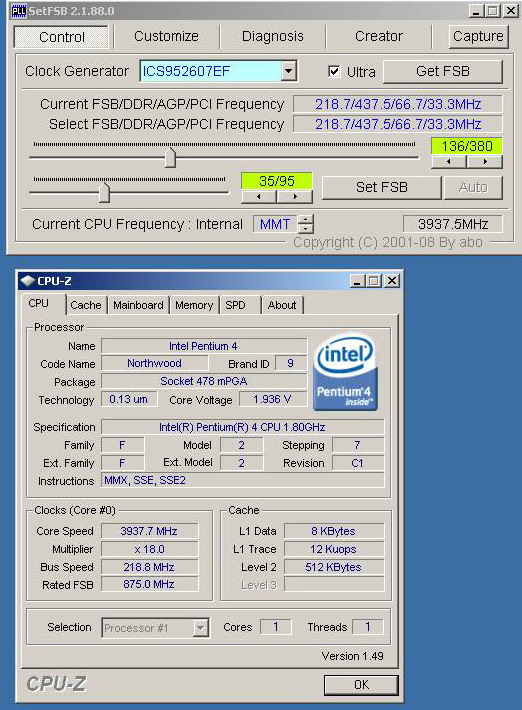Click the Instructions field MMX, SSE, SSE2

coord(242,480)
